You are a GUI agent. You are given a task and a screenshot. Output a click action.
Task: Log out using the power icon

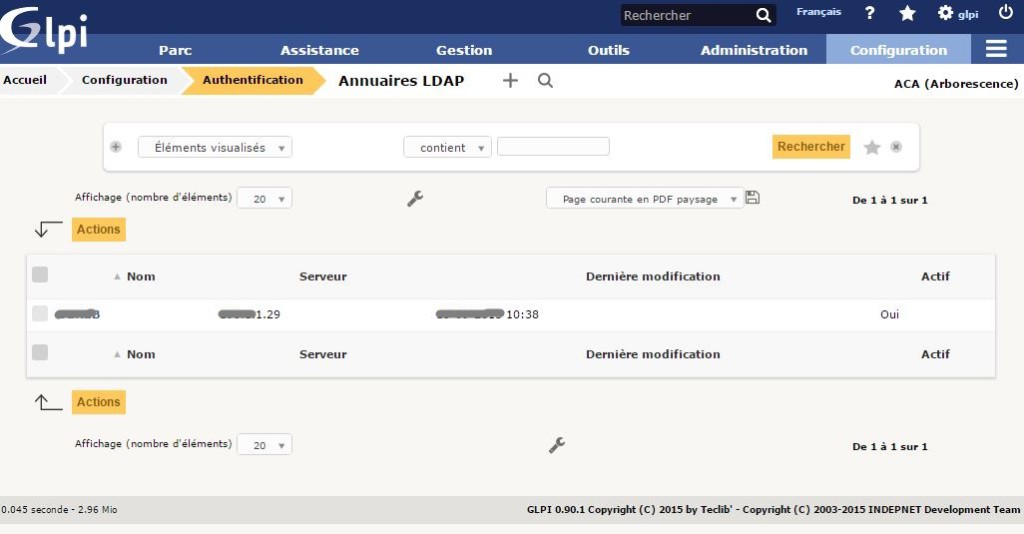click(1005, 13)
